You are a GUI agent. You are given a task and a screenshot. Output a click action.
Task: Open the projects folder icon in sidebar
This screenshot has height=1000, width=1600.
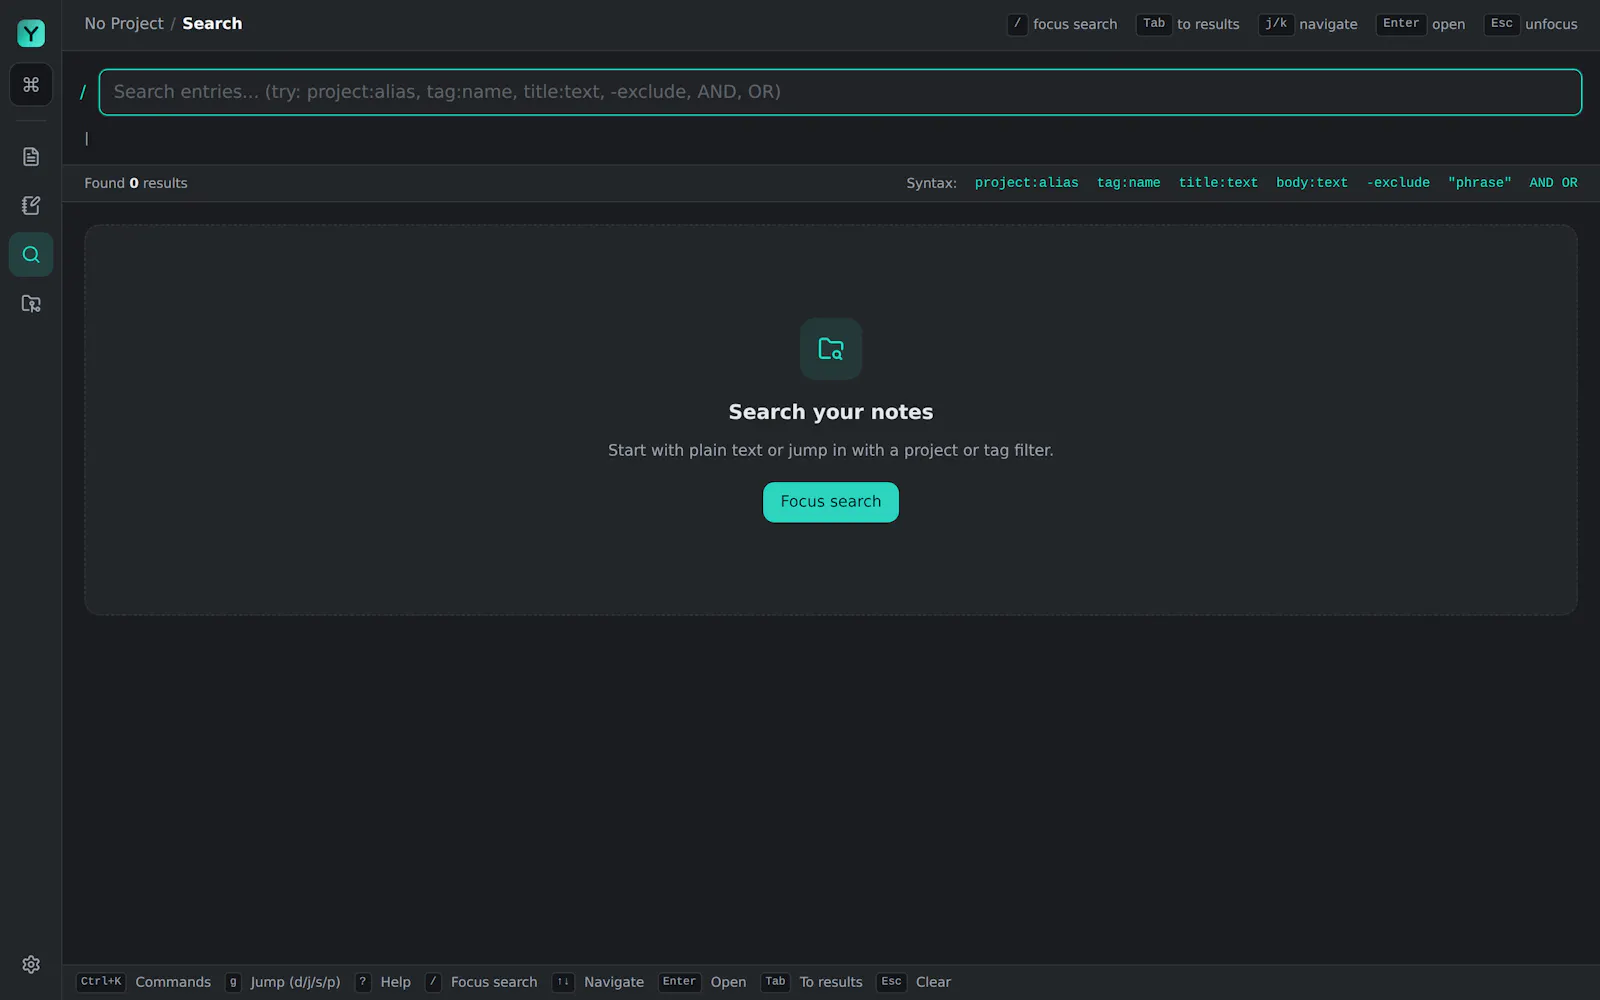pos(31,303)
